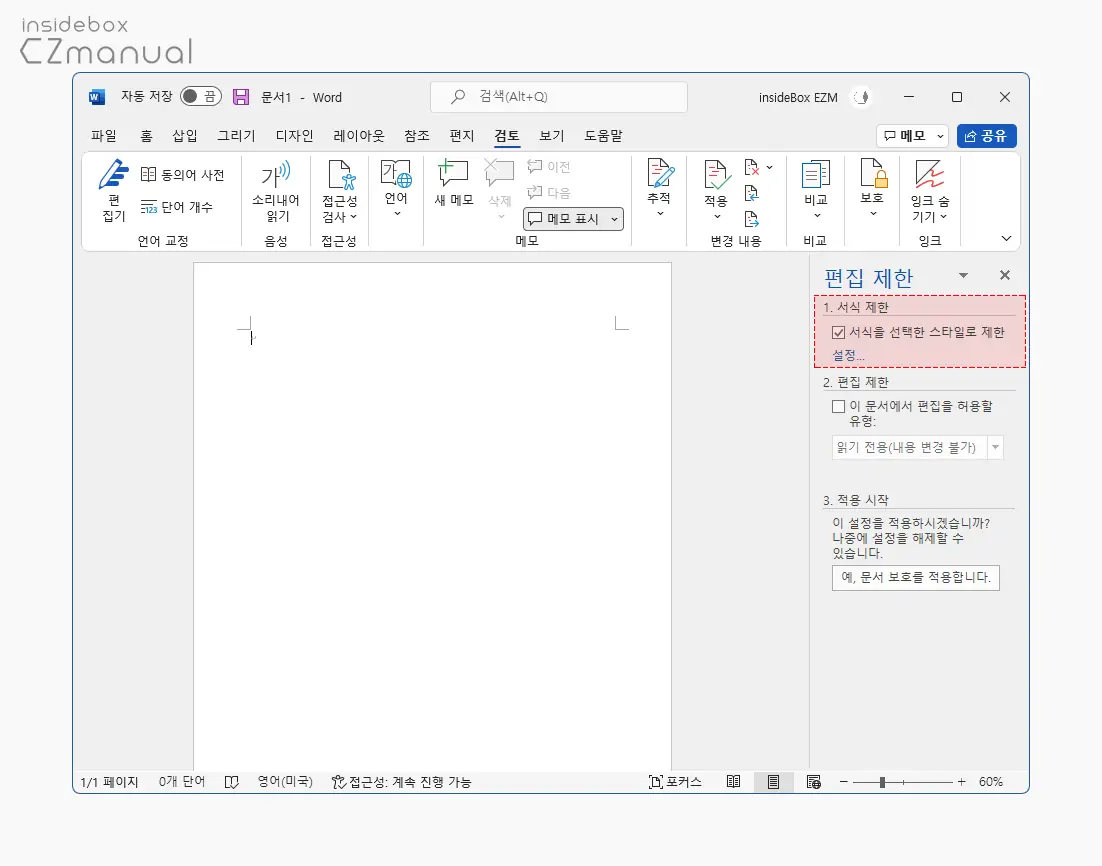This screenshot has width=1102, height=866.
Task: Click the 0개 단어 word count status
Action: [x=181, y=782]
